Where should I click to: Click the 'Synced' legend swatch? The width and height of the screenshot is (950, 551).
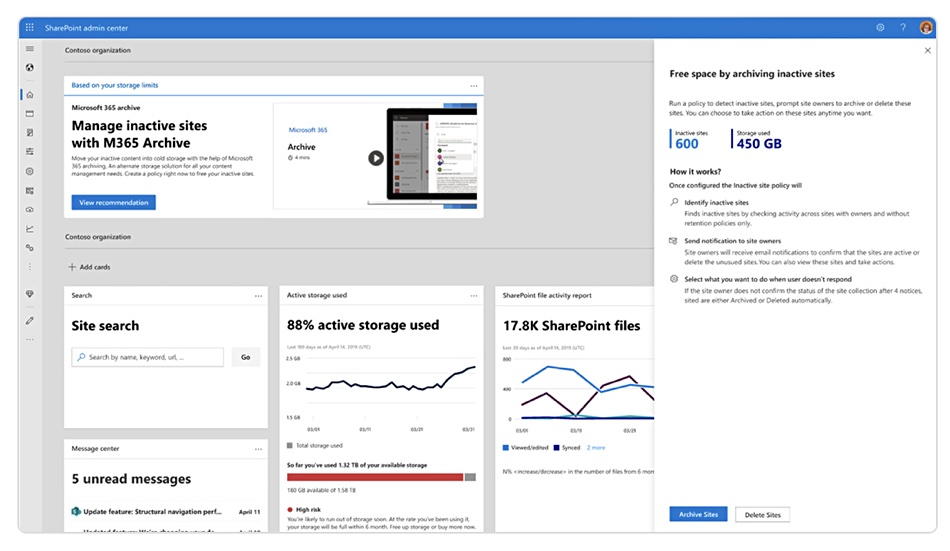pyautogui.click(x=556, y=447)
